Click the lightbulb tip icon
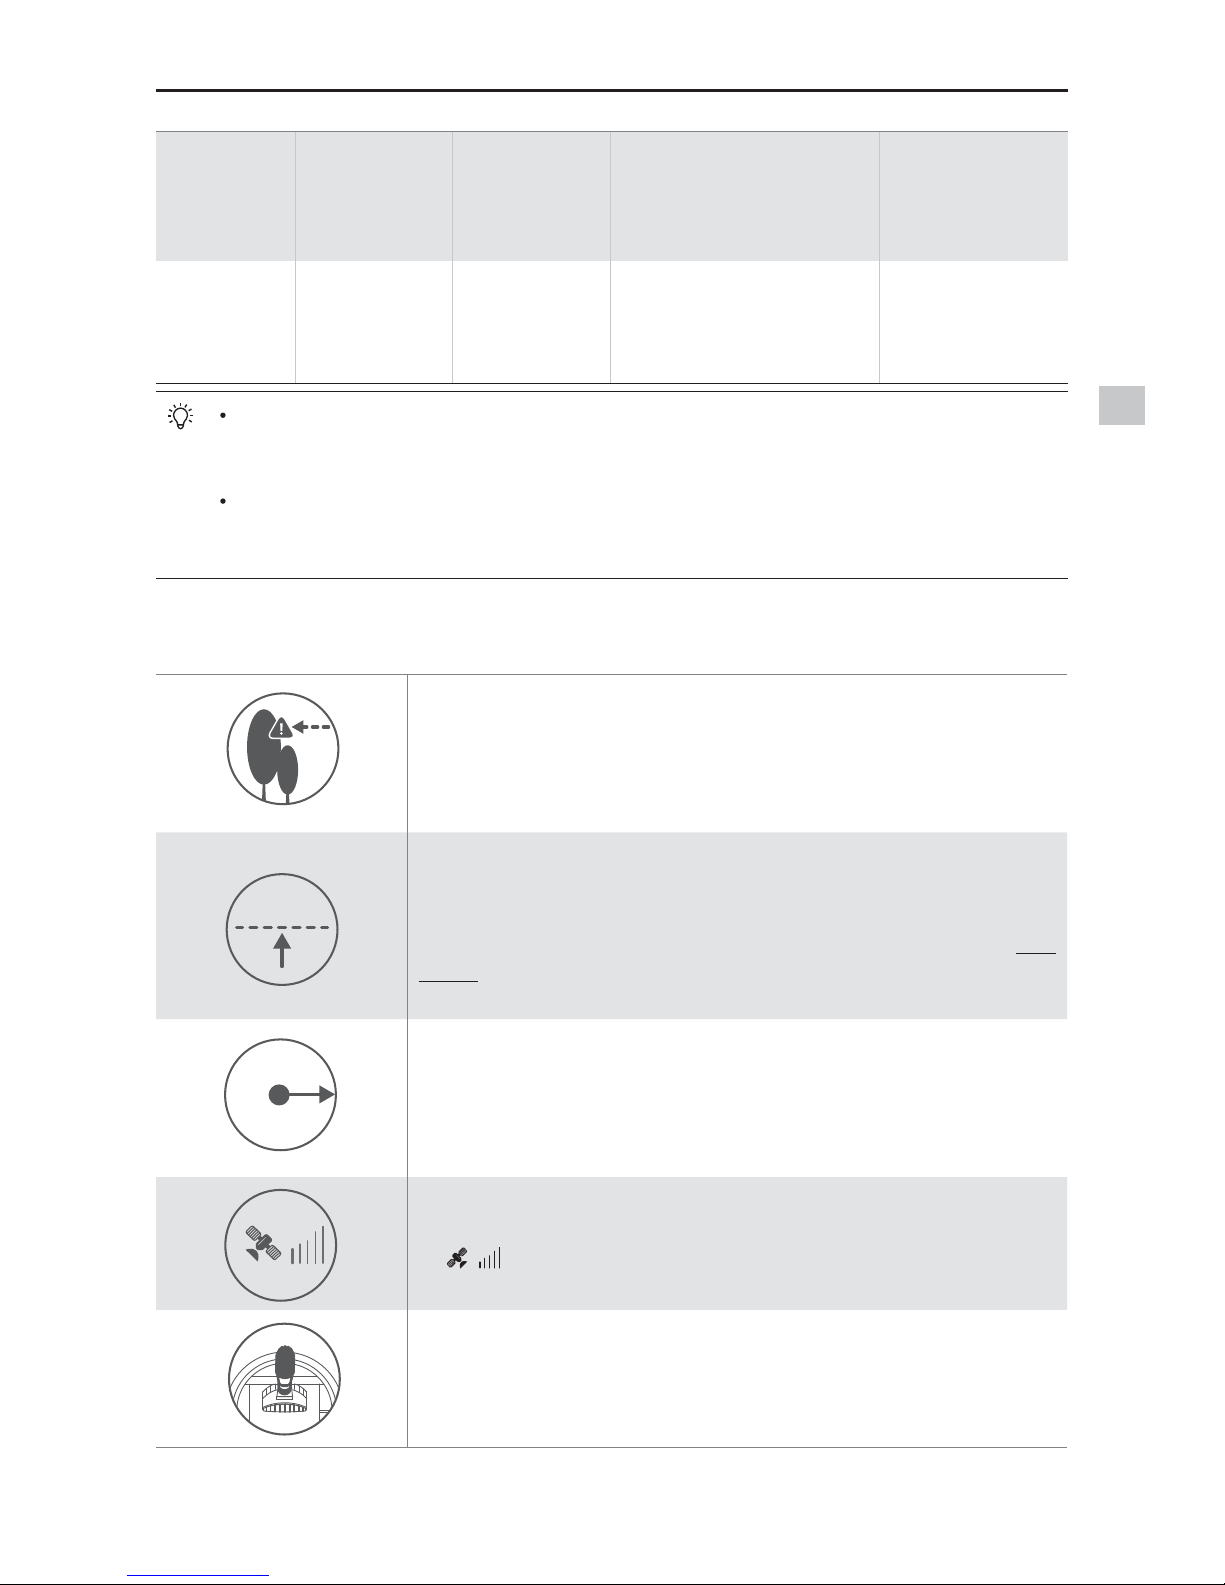Screen dimensions: 1225x1585 [x=181, y=417]
